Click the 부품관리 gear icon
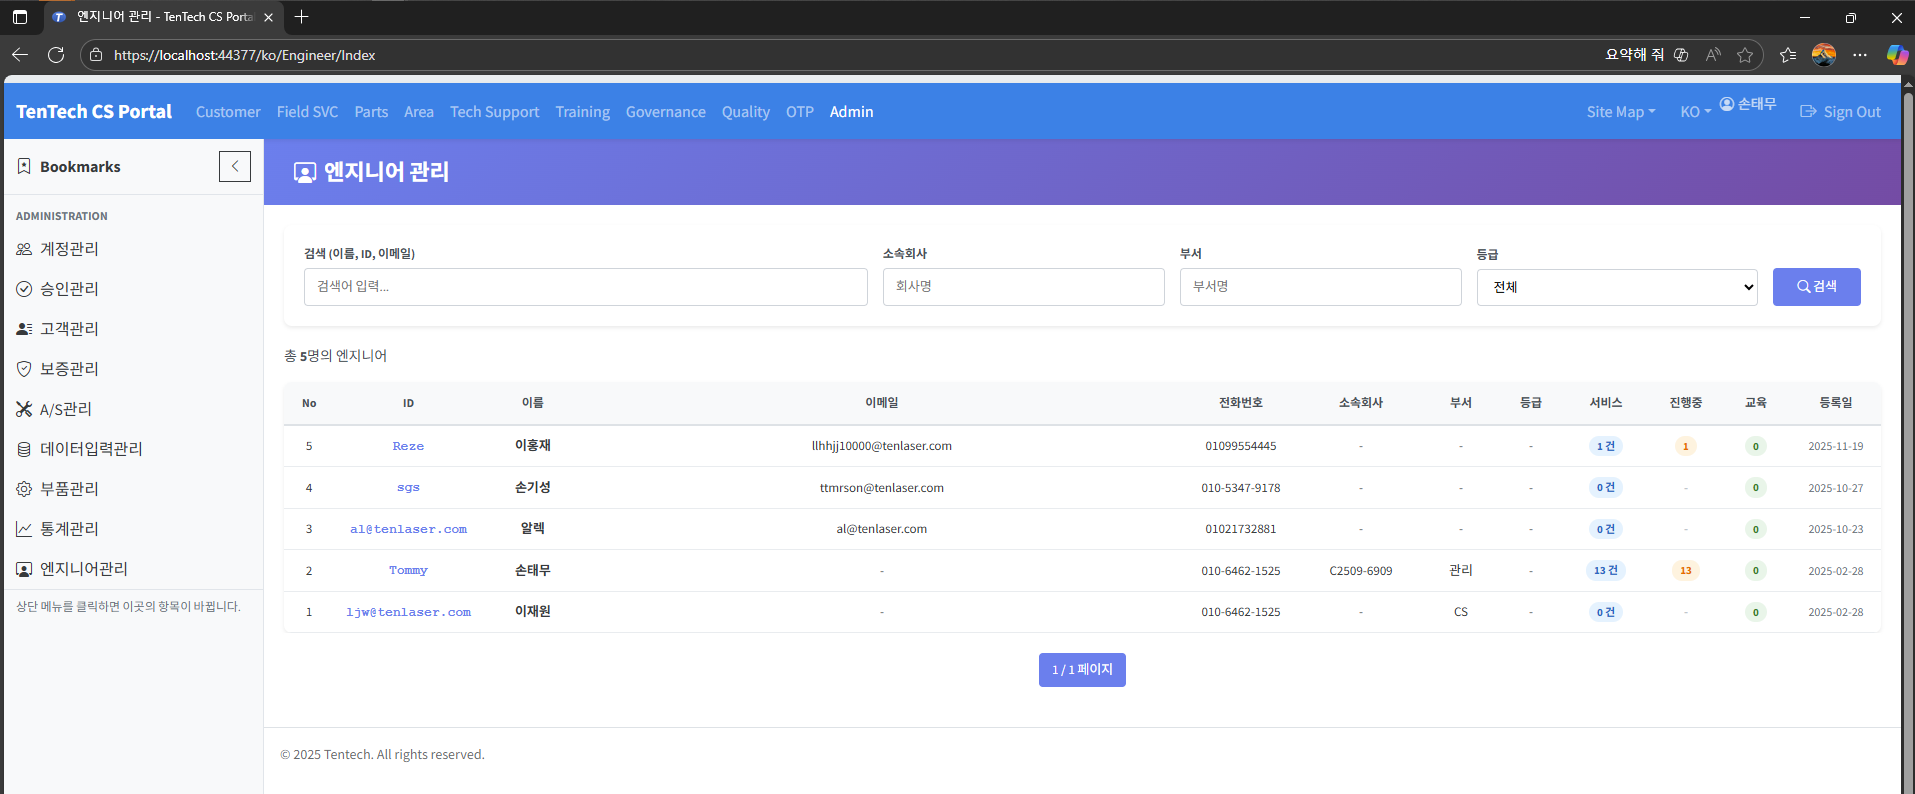This screenshot has height=794, width=1915. (x=24, y=489)
